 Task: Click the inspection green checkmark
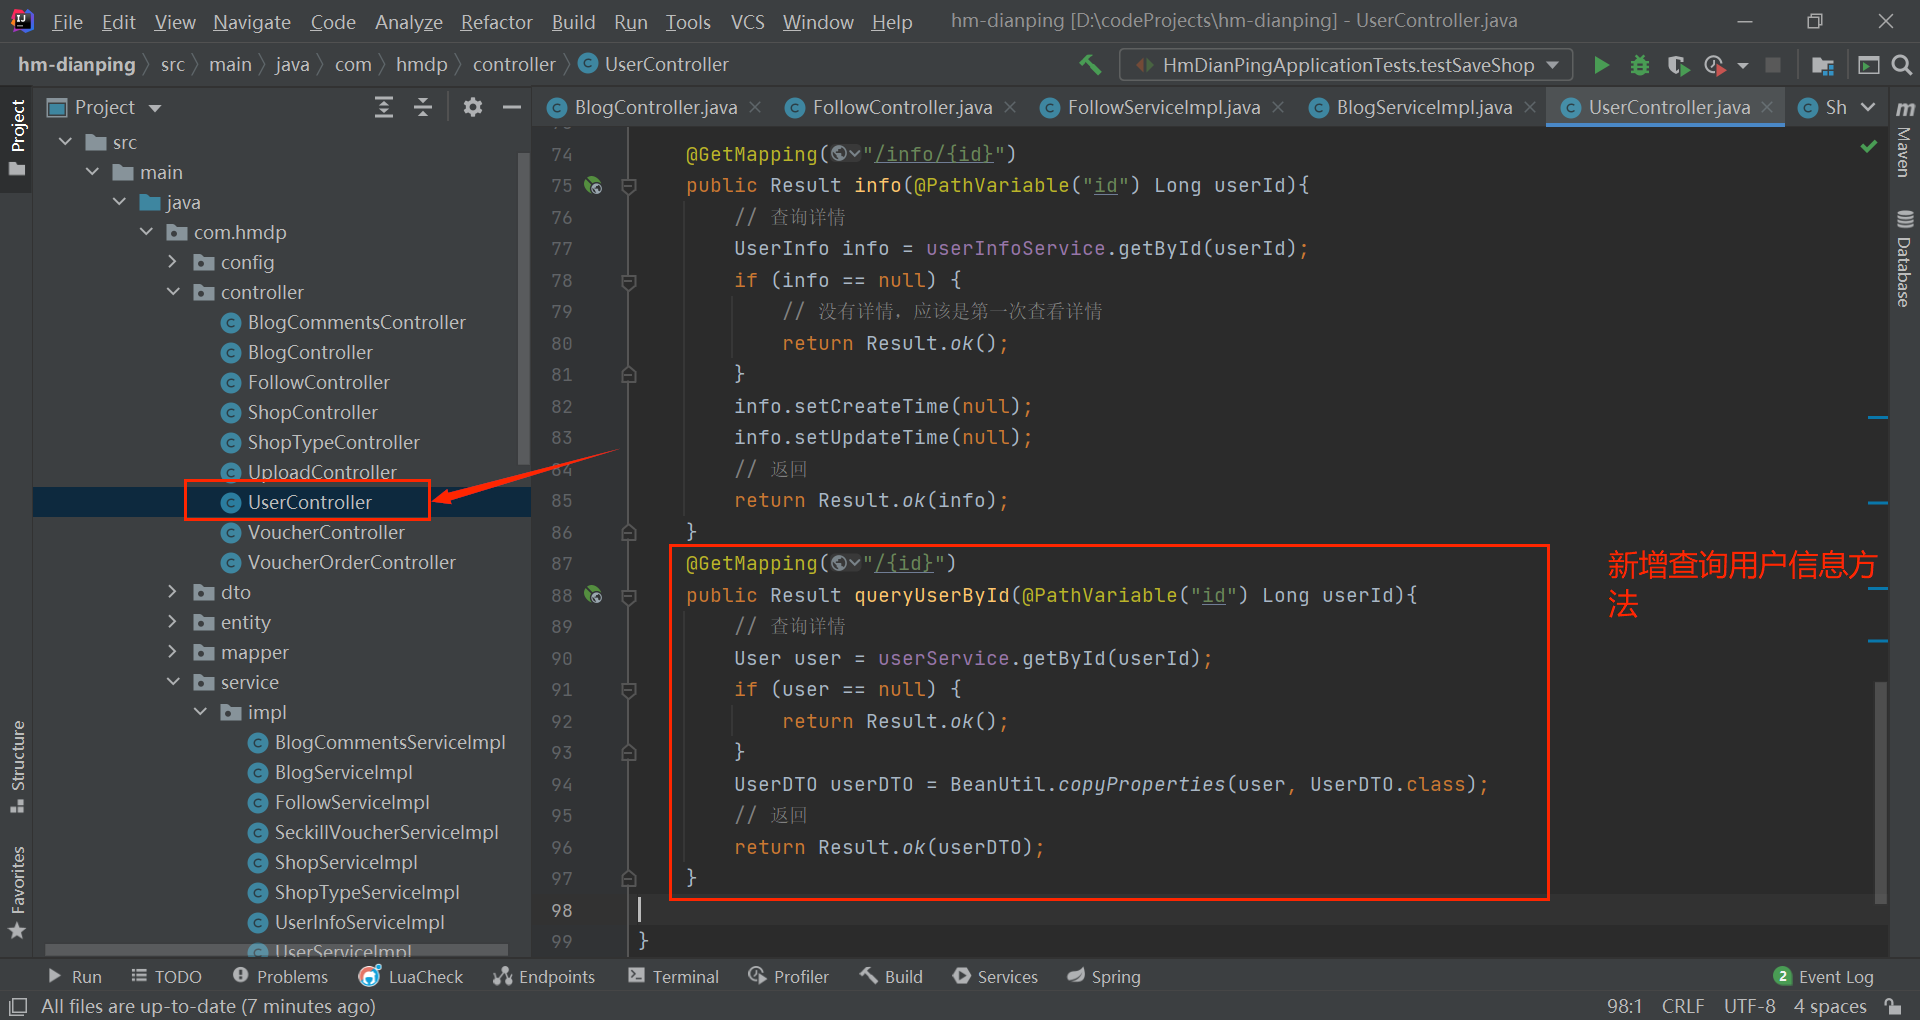click(1868, 147)
